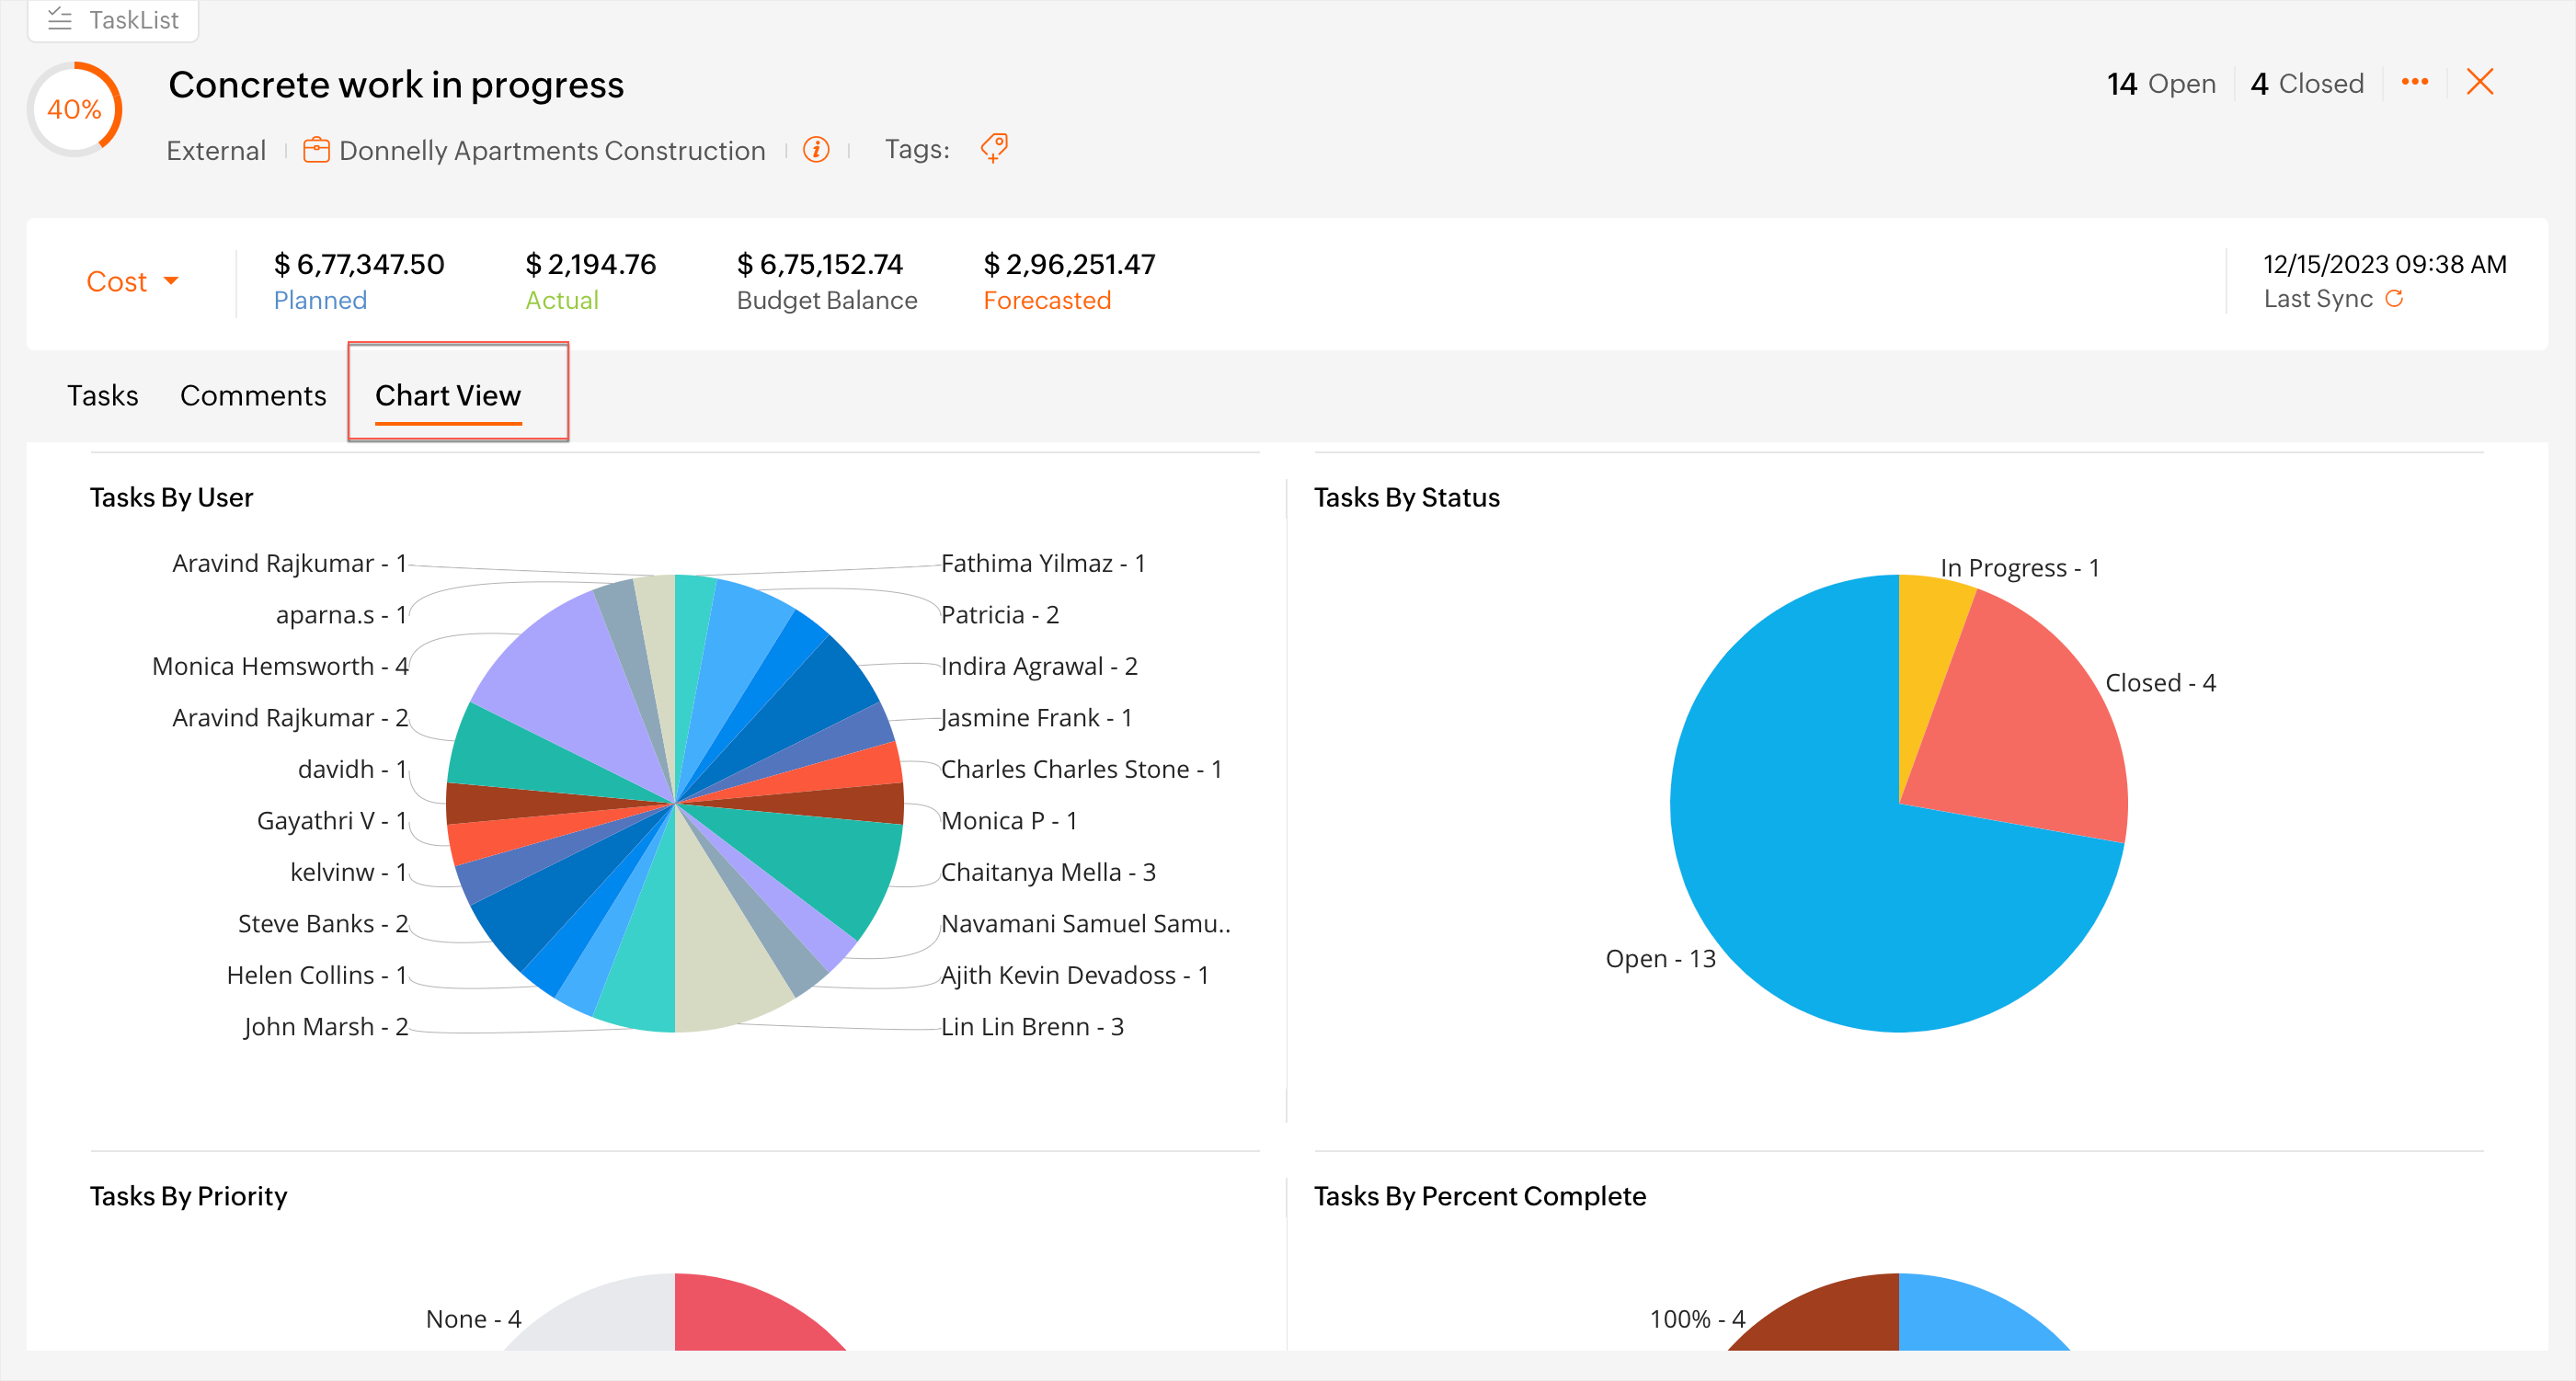Open the three-dot more options menu
This screenshot has width=2576, height=1381.
pyautogui.click(x=2414, y=82)
